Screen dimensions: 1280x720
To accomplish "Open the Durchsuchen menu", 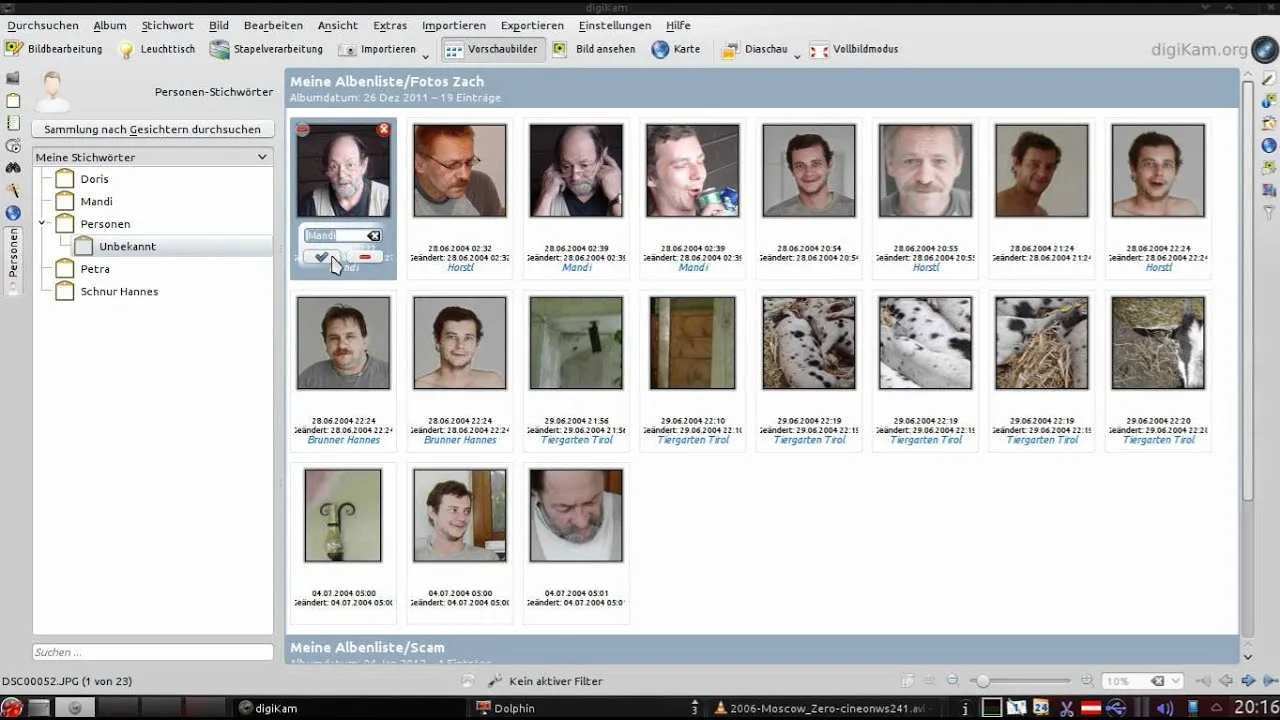I will (x=43, y=25).
